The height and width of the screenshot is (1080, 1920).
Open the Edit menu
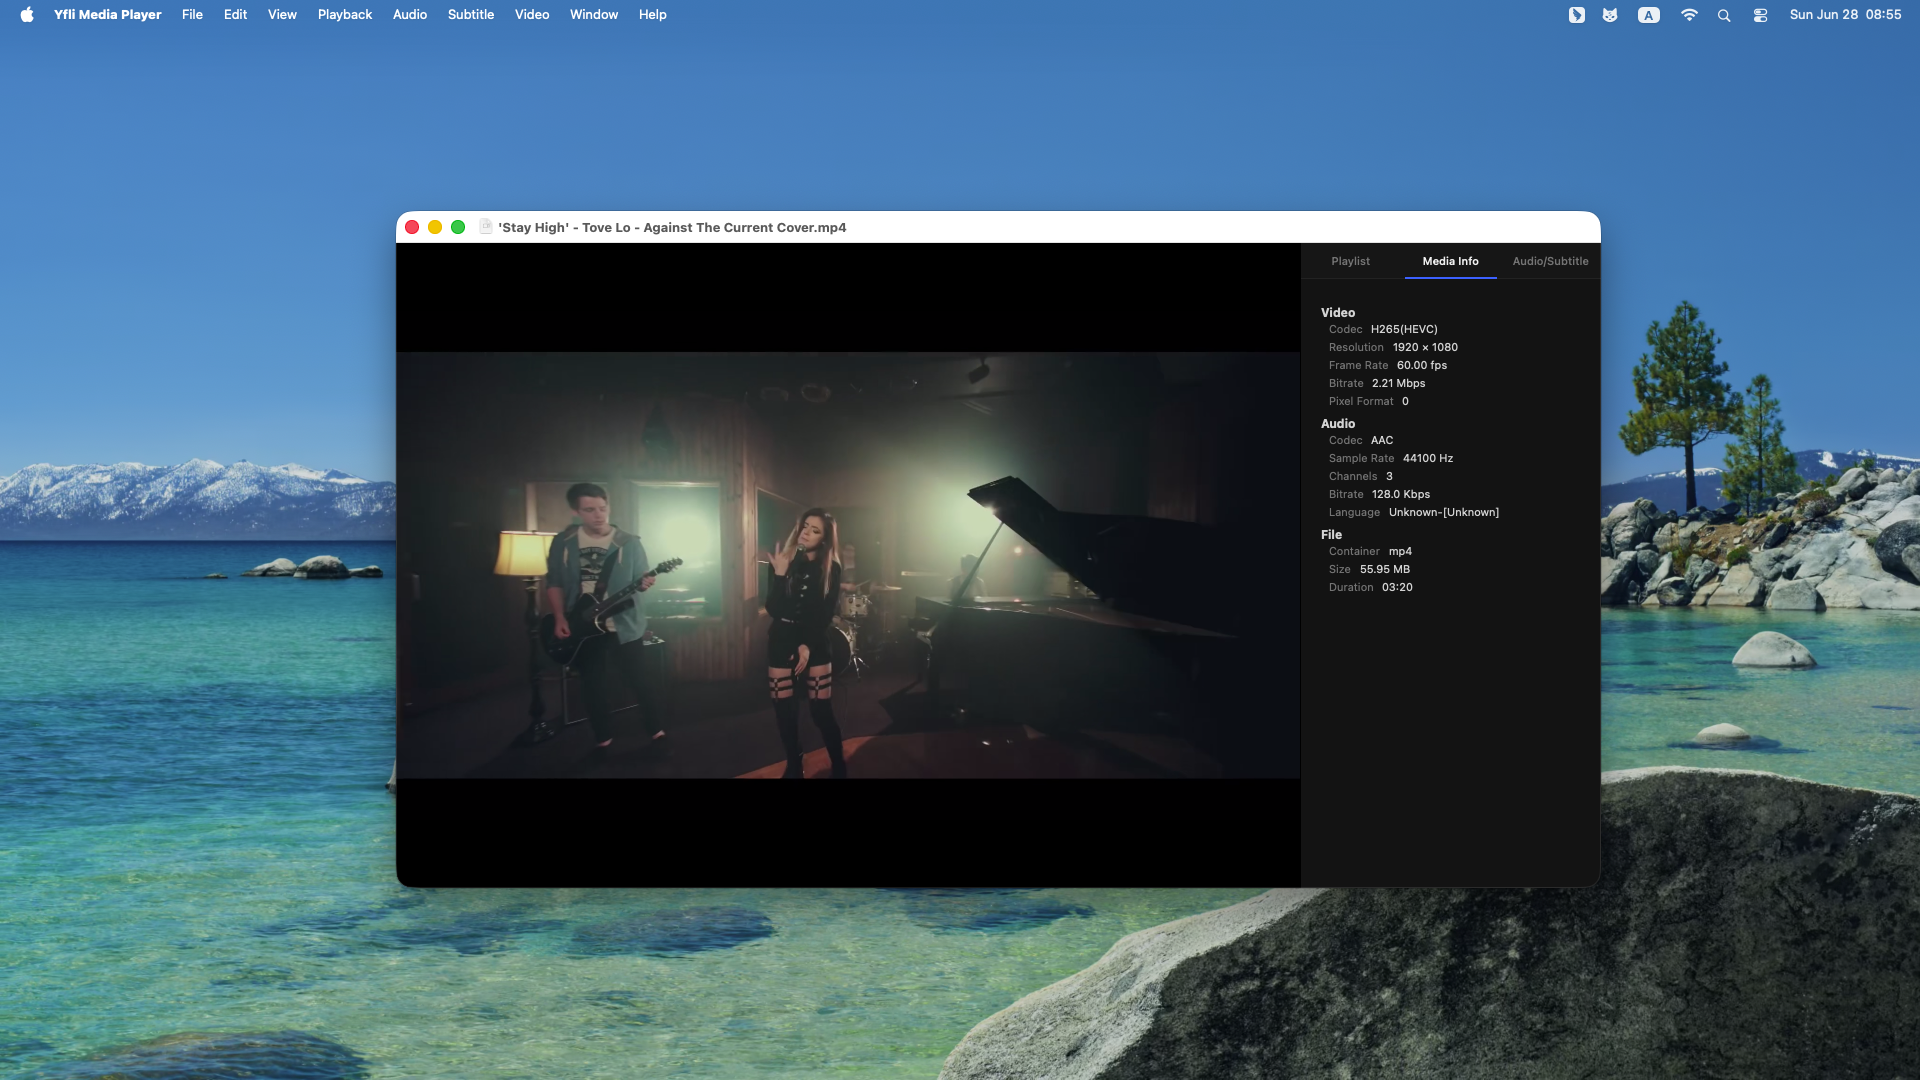235,14
